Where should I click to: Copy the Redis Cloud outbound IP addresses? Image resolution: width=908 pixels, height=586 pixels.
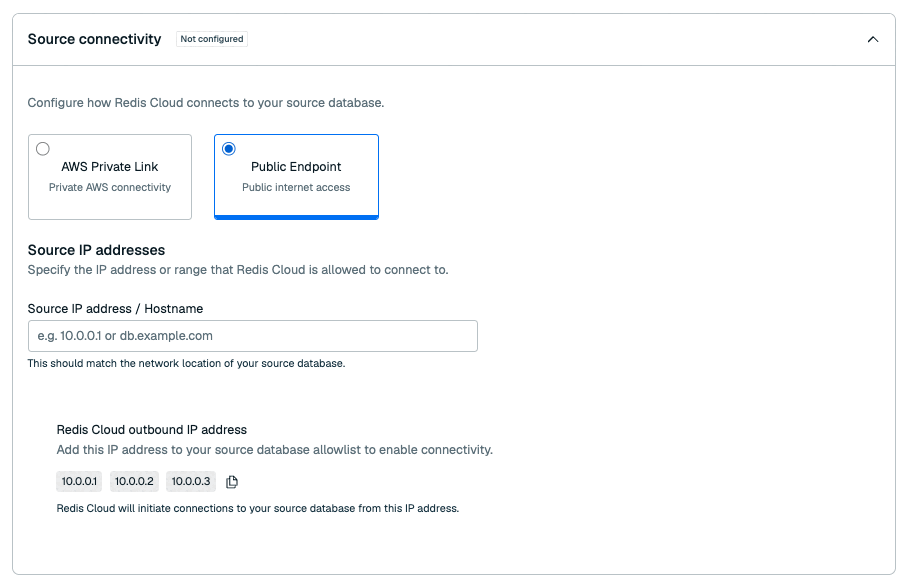click(232, 482)
